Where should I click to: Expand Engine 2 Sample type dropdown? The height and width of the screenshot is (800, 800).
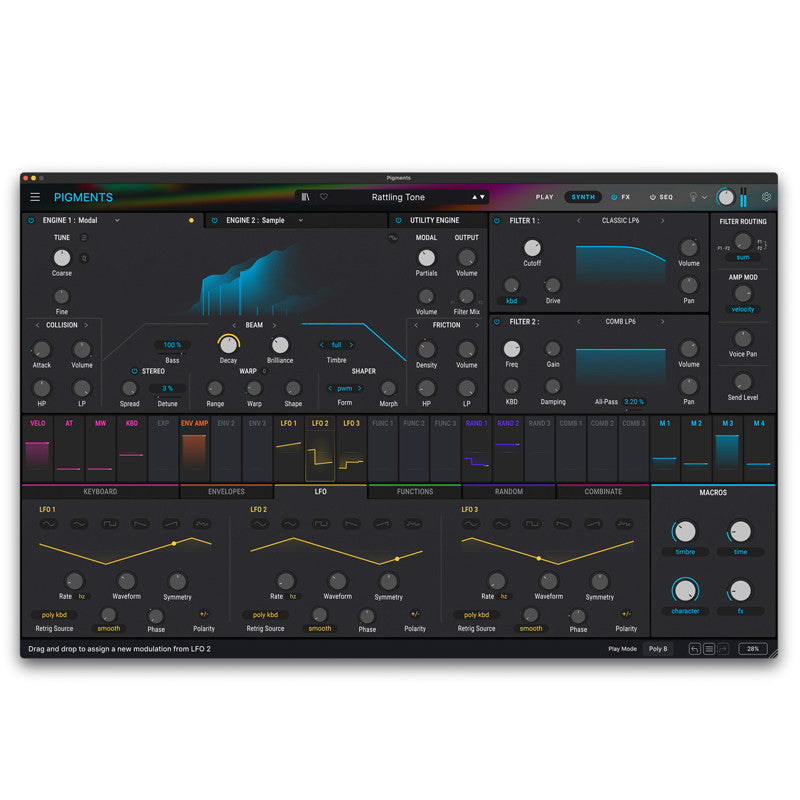[x=301, y=220]
